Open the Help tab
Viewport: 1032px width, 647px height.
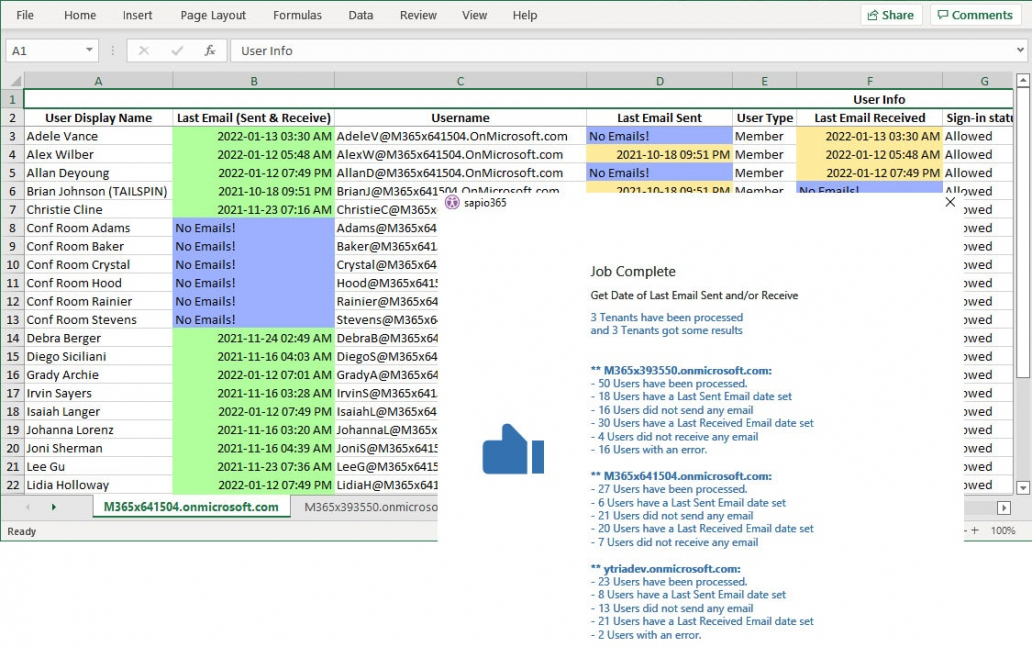[525, 15]
